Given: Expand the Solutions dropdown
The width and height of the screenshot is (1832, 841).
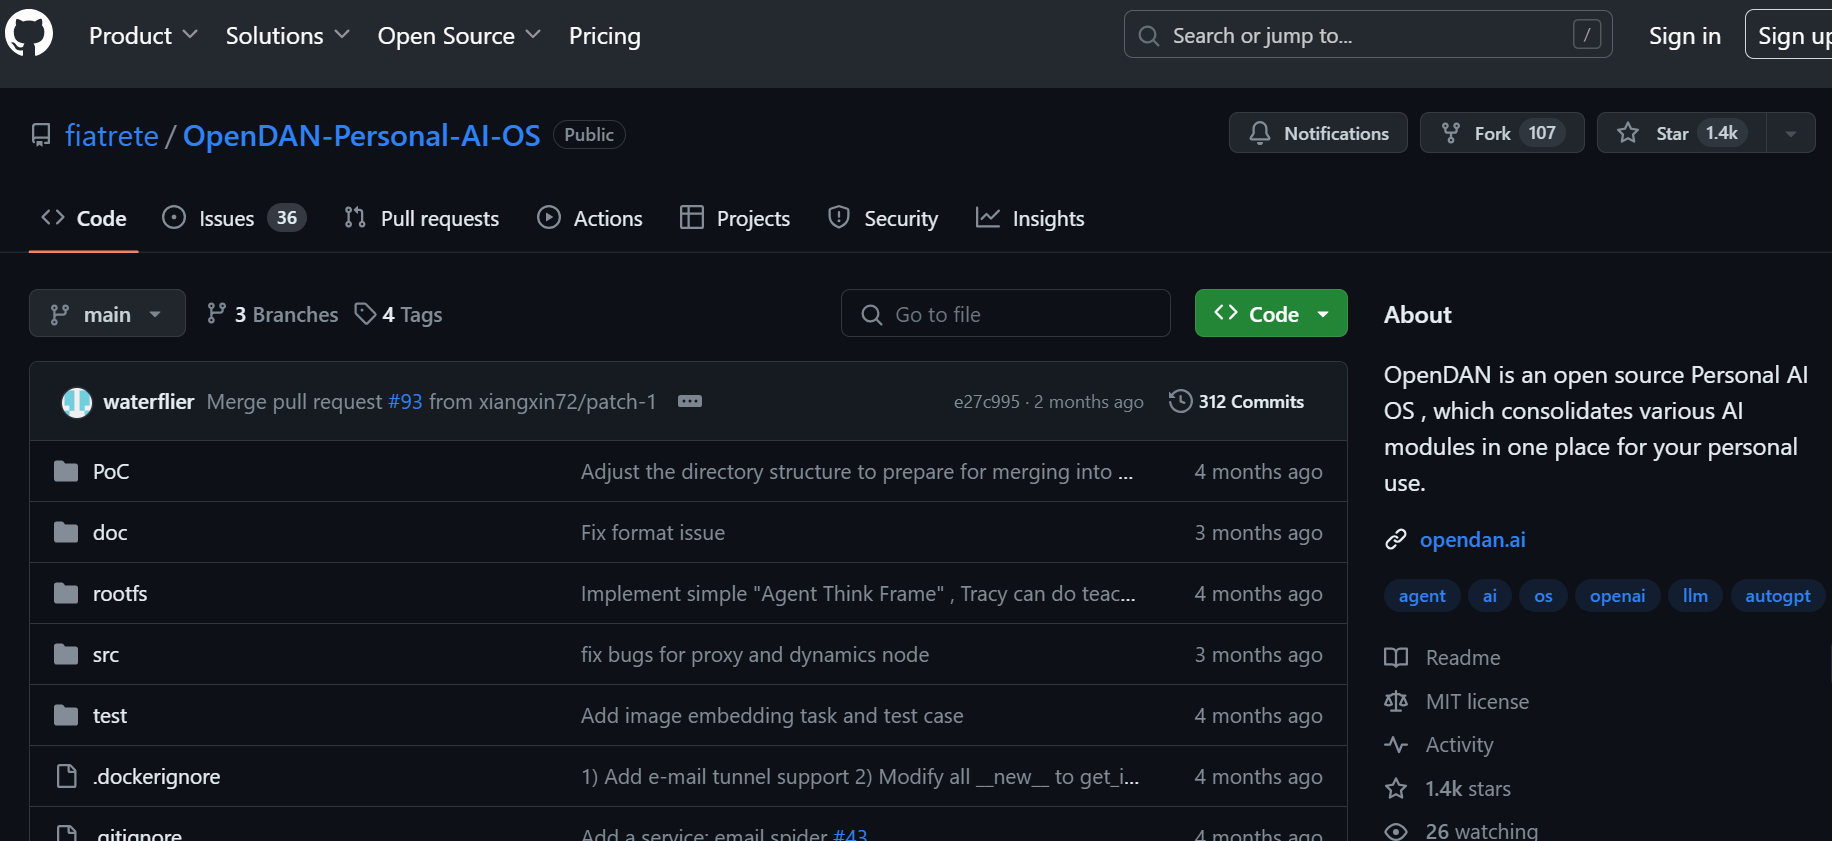Looking at the screenshot, I should coord(287,36).
